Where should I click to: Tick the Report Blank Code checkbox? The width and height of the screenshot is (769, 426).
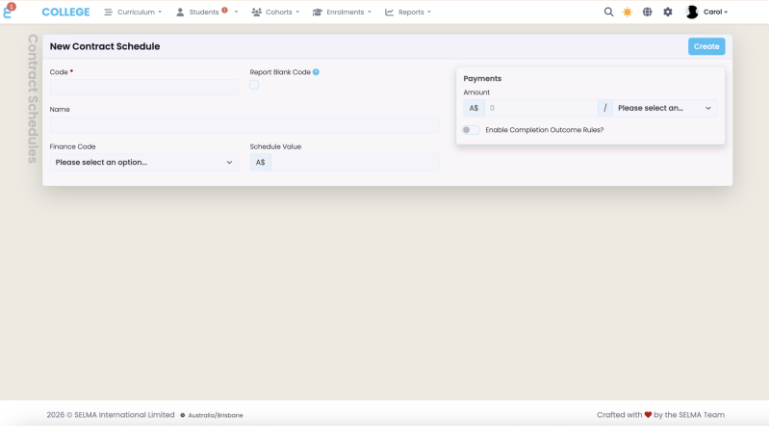click(254, 85)
